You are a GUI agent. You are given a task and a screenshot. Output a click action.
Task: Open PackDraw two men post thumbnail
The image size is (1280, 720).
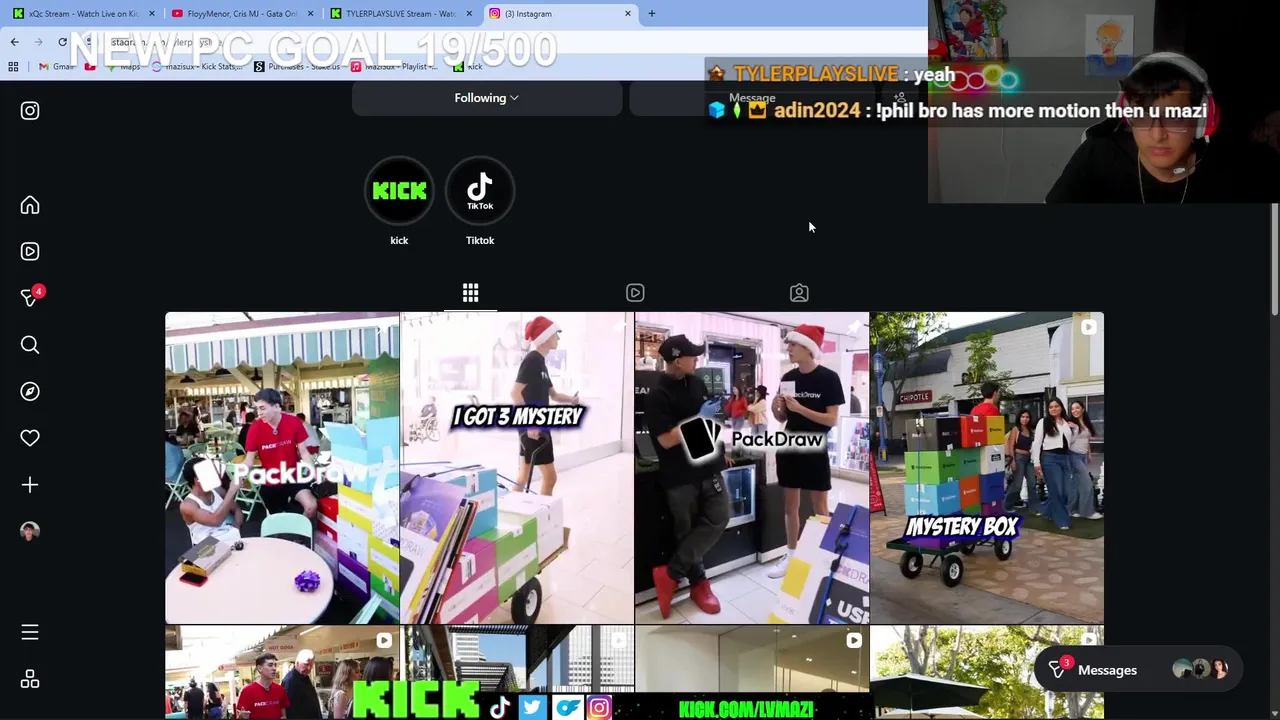[752, 468]
